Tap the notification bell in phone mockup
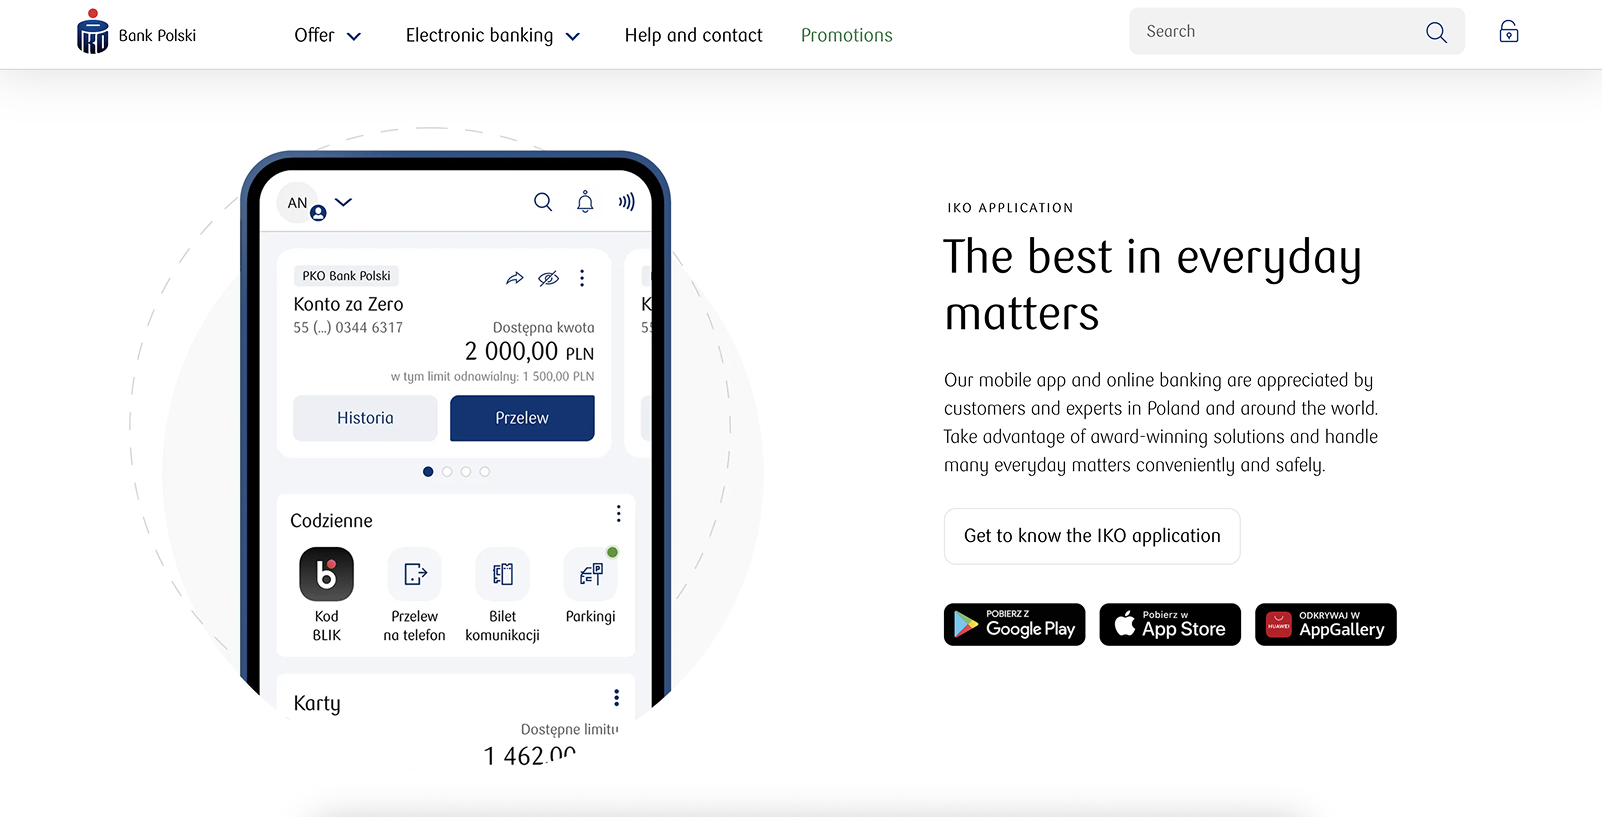Image resolution: width=1602 pixels, height=817 pixels. (585, 202)
